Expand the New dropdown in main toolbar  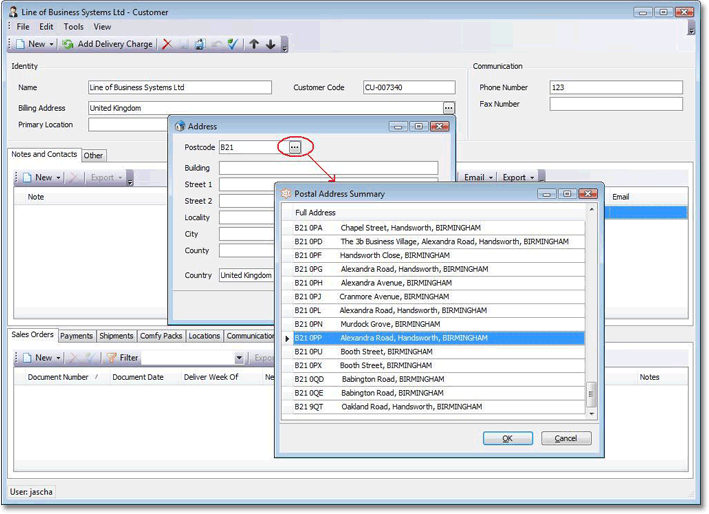51,44
